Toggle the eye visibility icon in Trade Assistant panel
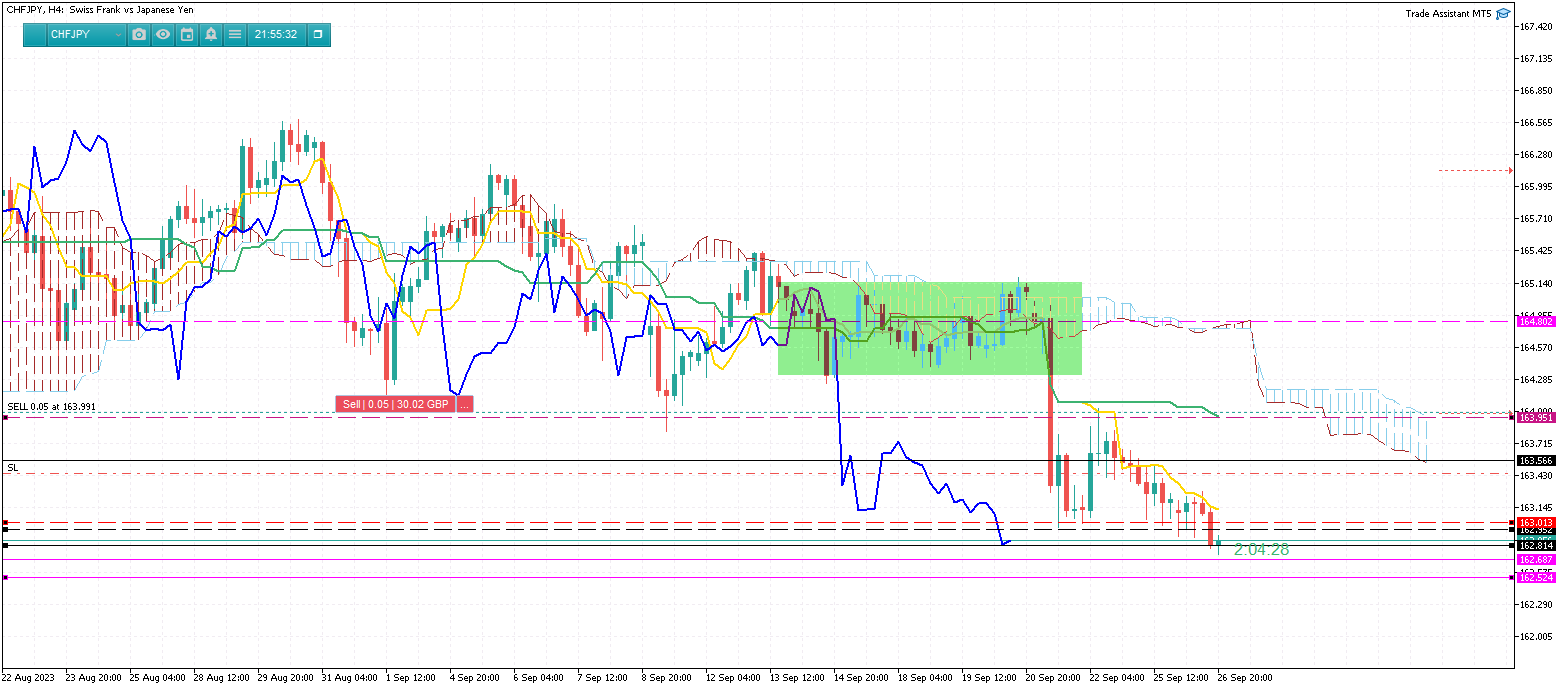Image resolution: width=1567 pixels, height=689 pixels. [162, 34]
